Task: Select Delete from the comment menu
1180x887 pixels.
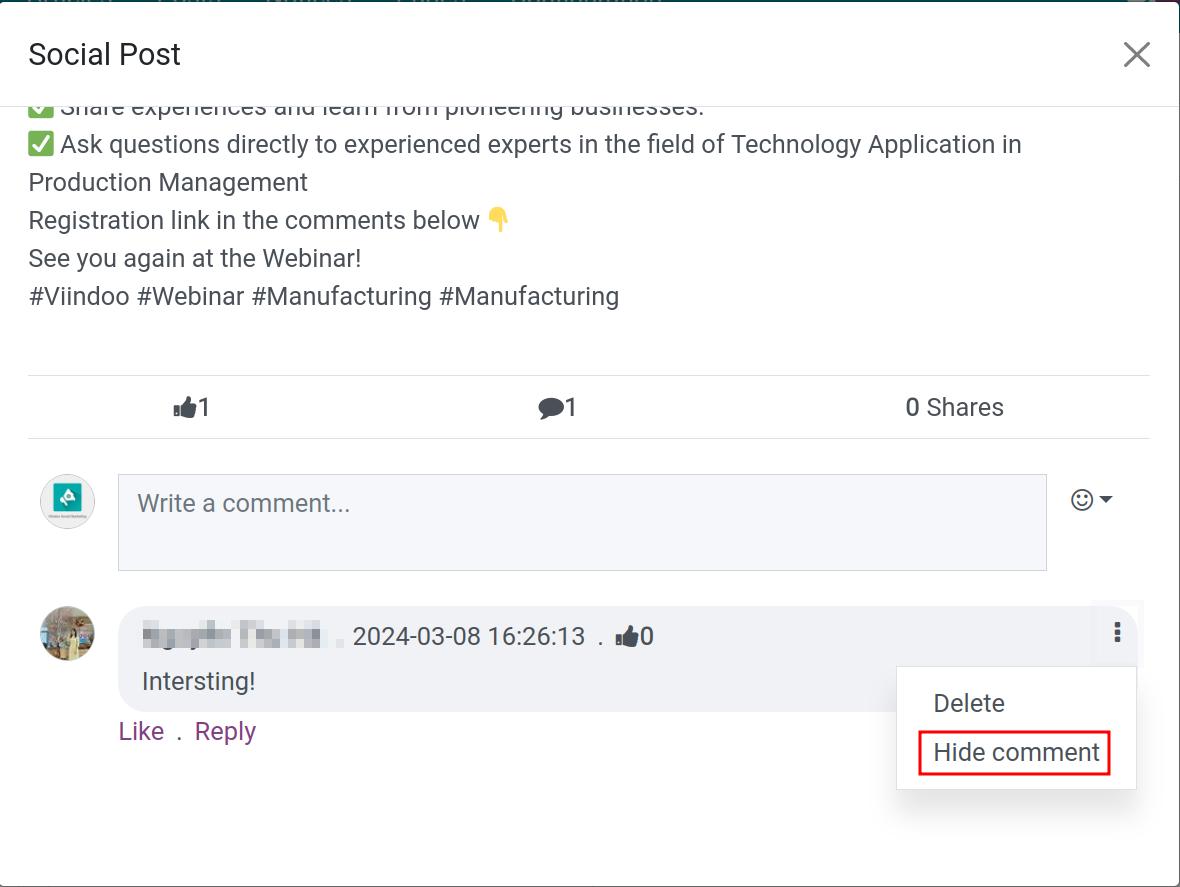Action: tap(968, 703)
